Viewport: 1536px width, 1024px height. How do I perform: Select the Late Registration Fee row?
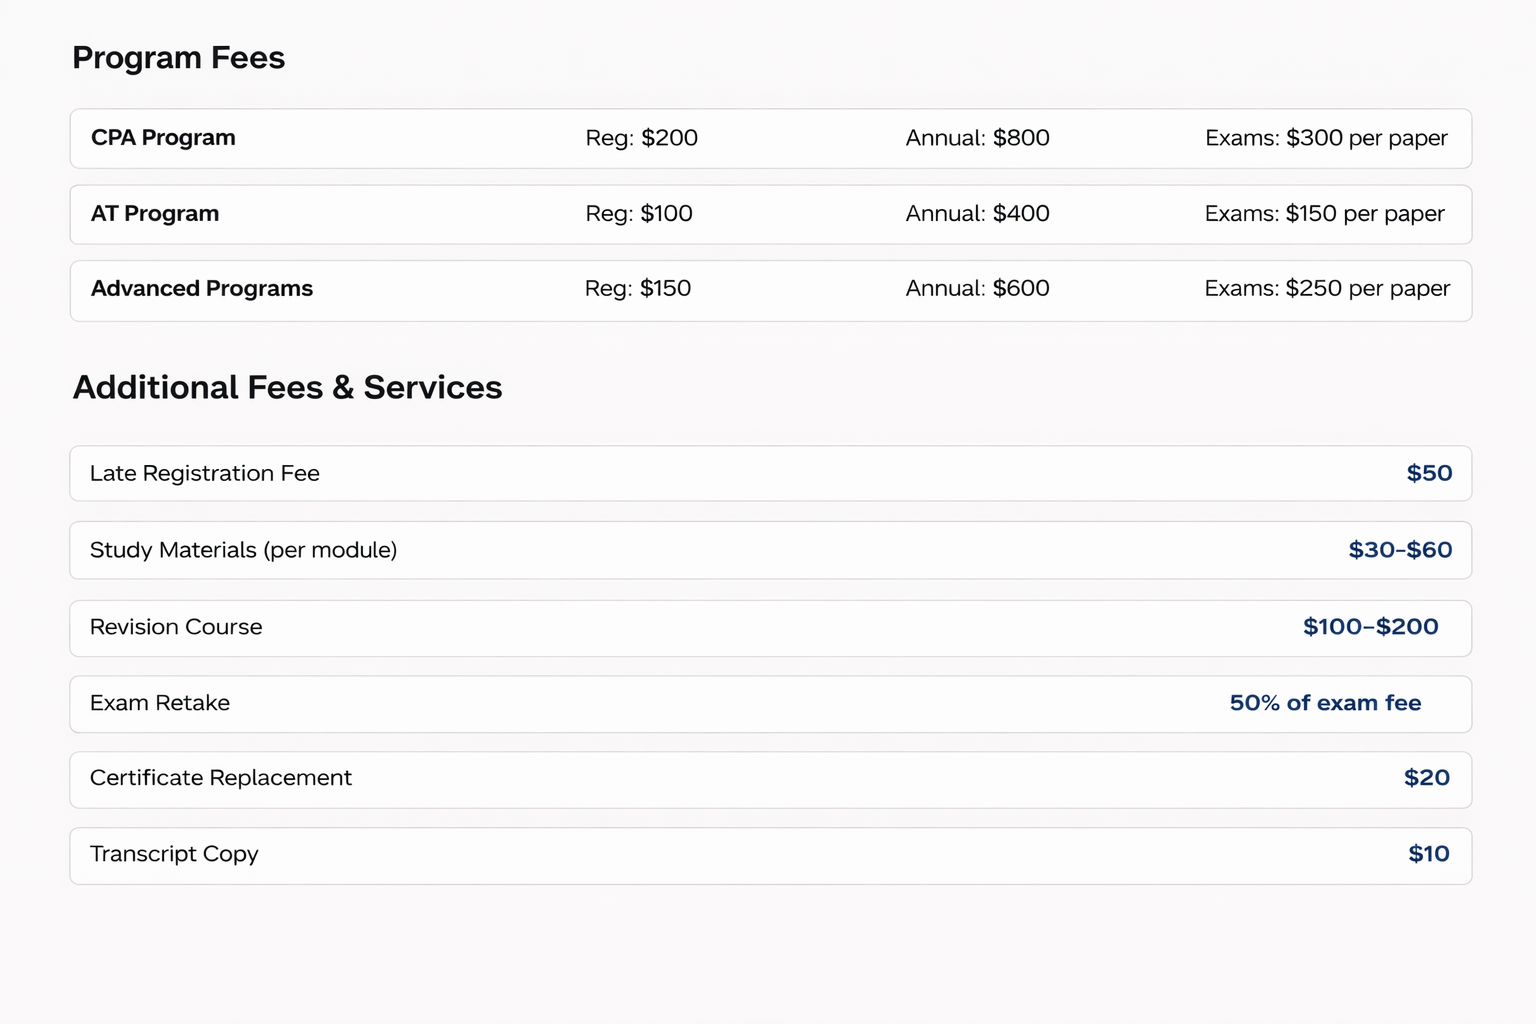pyautogui.click(x=205, y=474)
